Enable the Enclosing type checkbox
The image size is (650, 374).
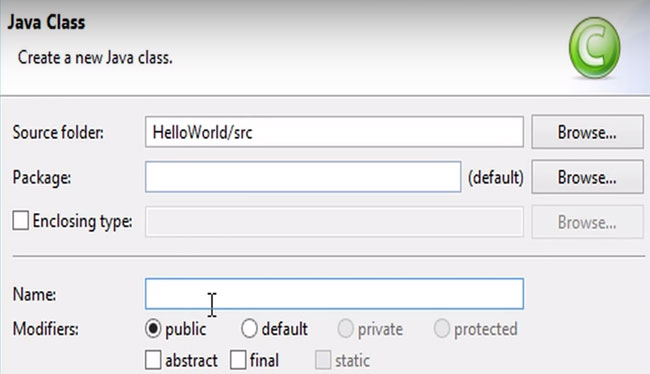click(20, 220)
